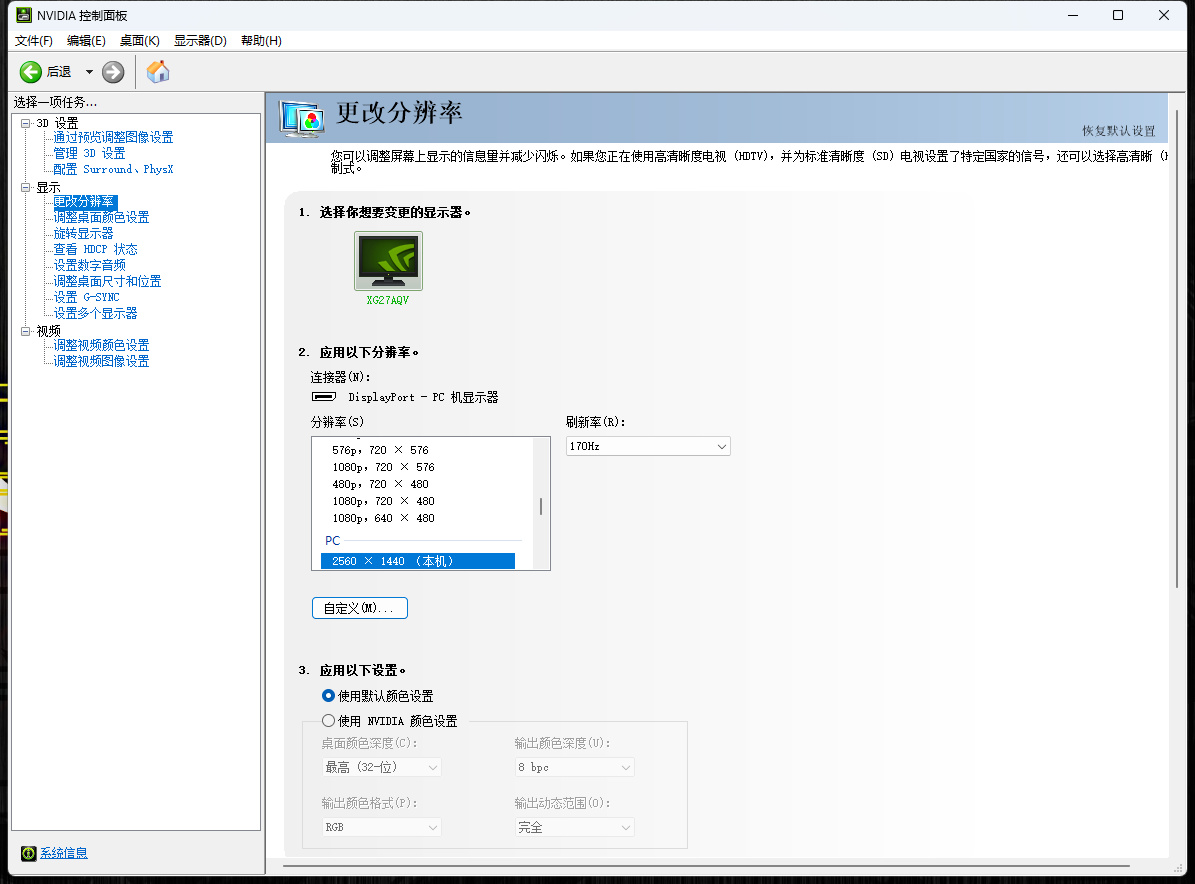The height and width of the screenshot is (884, 1195).
Task: Collapse the 显示 tree node
Action: pyautogui.click(x=25, y=187)
